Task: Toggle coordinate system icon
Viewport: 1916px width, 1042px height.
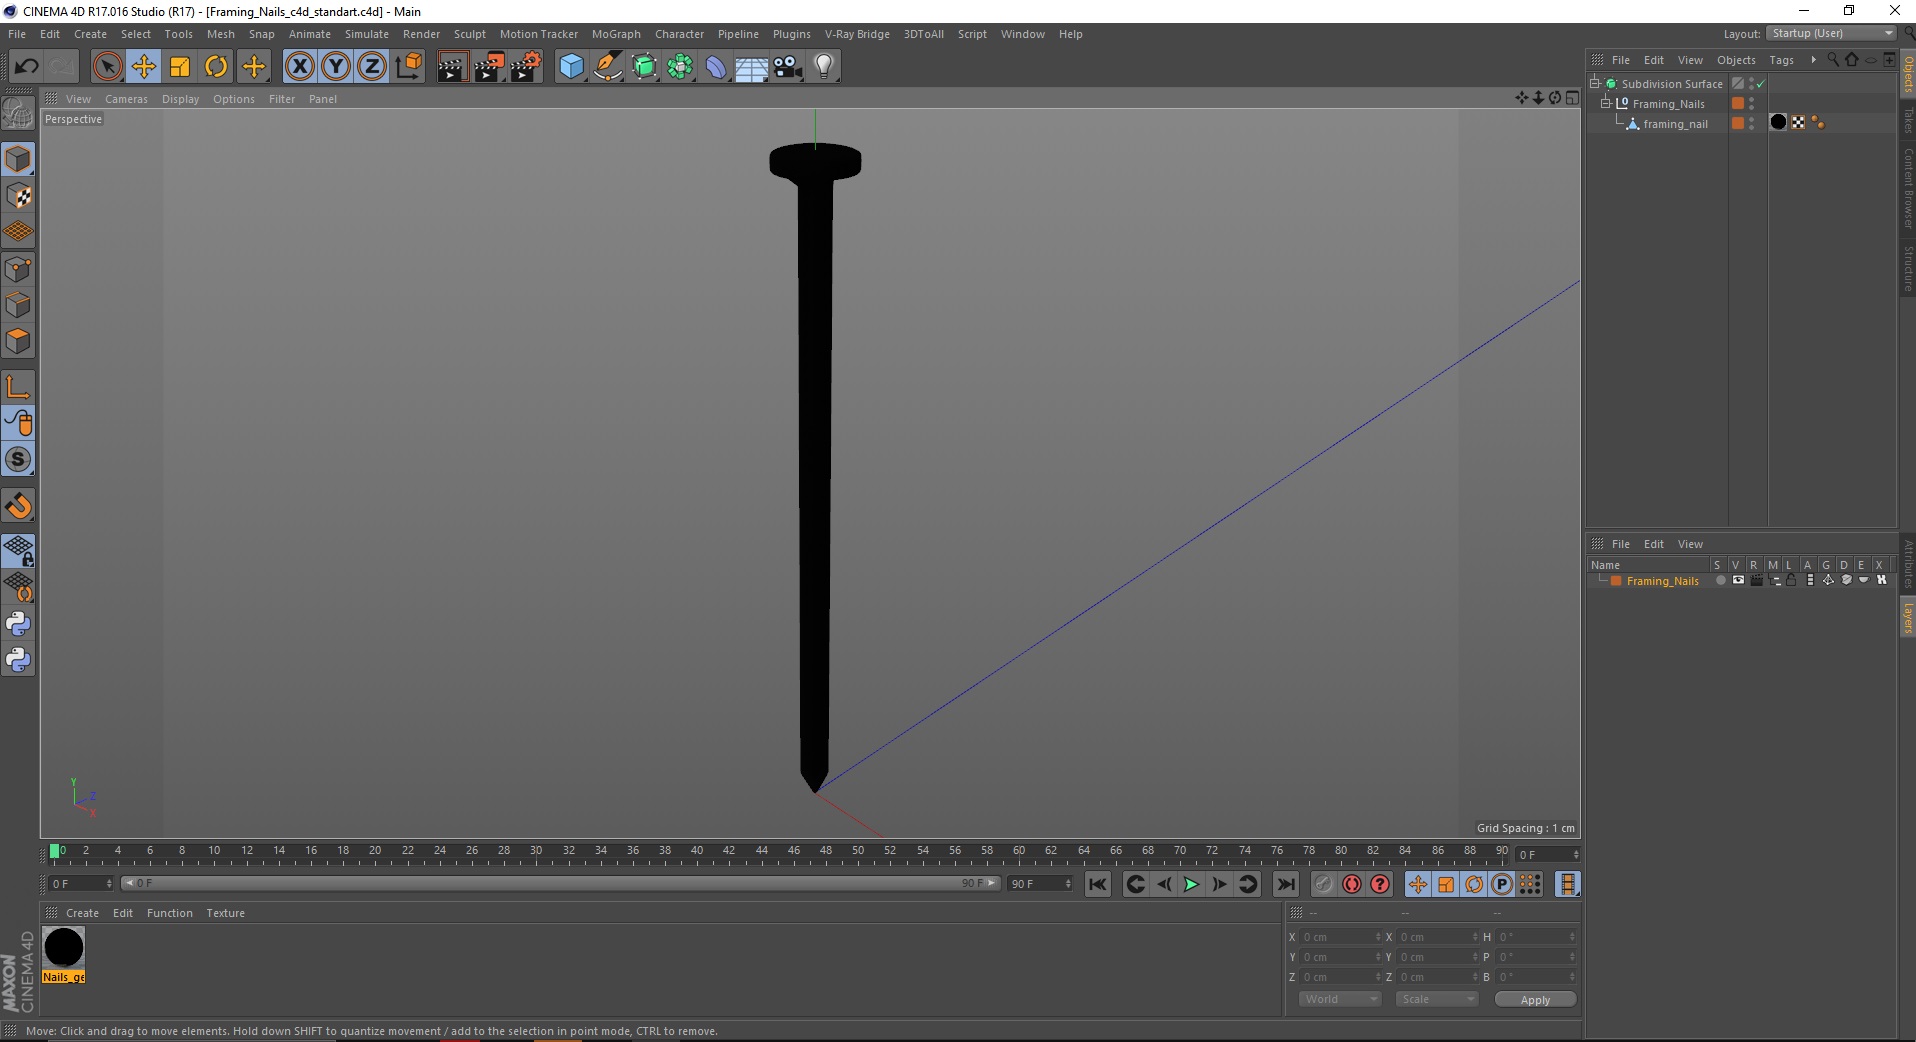Action: (x=408, y=67)
